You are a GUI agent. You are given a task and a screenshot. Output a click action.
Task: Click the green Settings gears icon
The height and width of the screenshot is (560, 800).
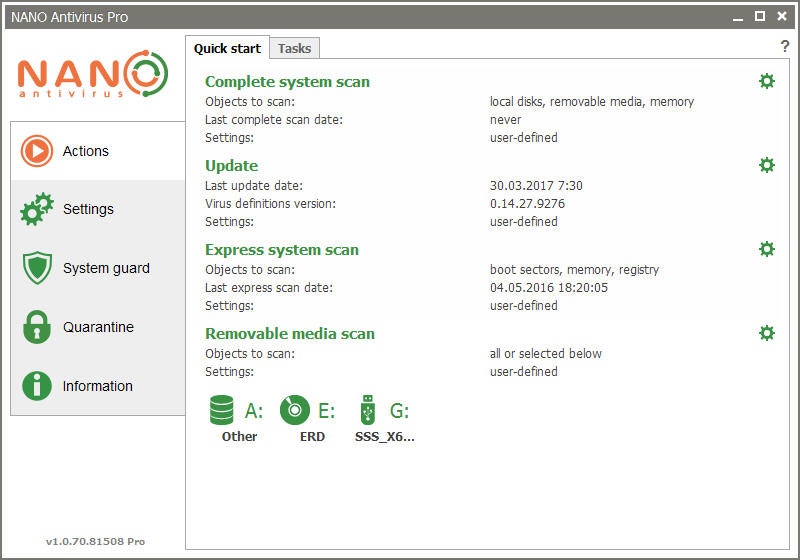37,209
